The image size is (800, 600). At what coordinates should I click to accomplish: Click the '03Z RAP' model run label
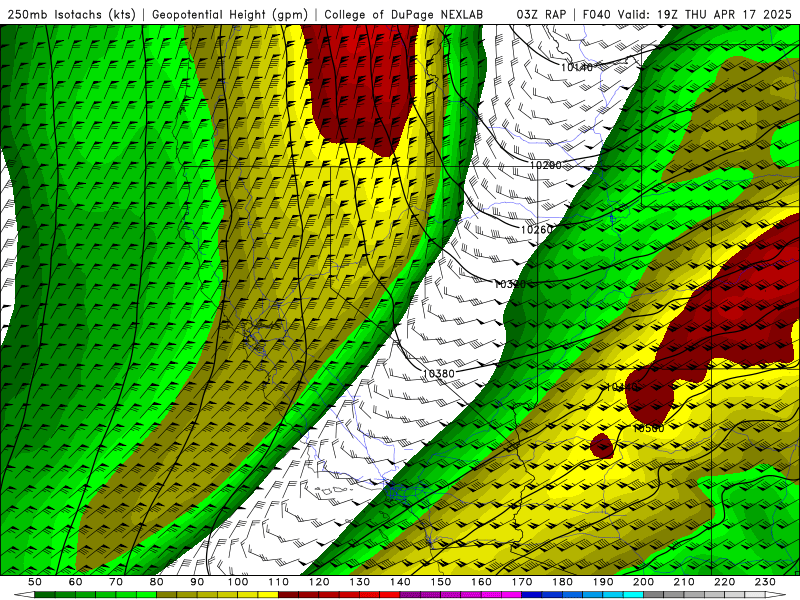click(541, 14)
